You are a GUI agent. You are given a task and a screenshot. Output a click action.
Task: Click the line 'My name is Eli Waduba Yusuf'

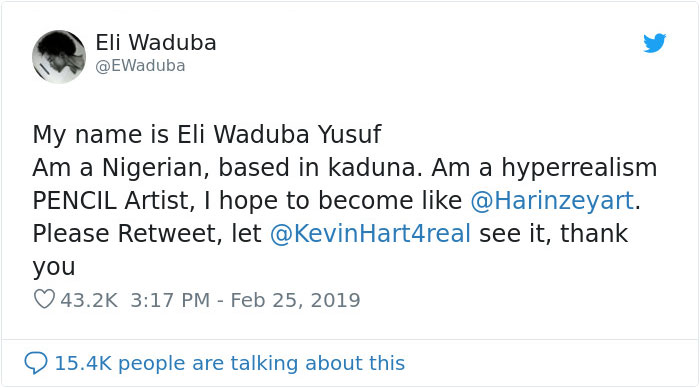[x=207, y=135]
